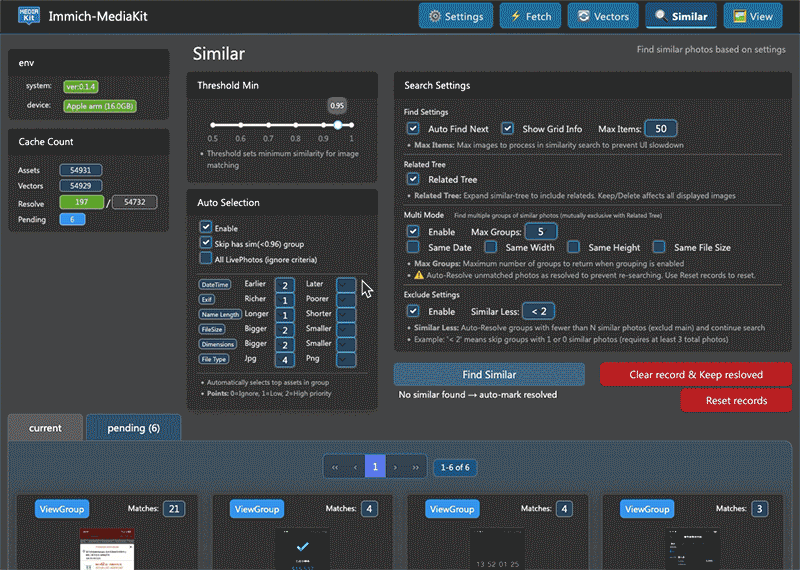Click the Pending count badge 6
Image resolution: width=800 pixels, height=570 pixels.
72,219
